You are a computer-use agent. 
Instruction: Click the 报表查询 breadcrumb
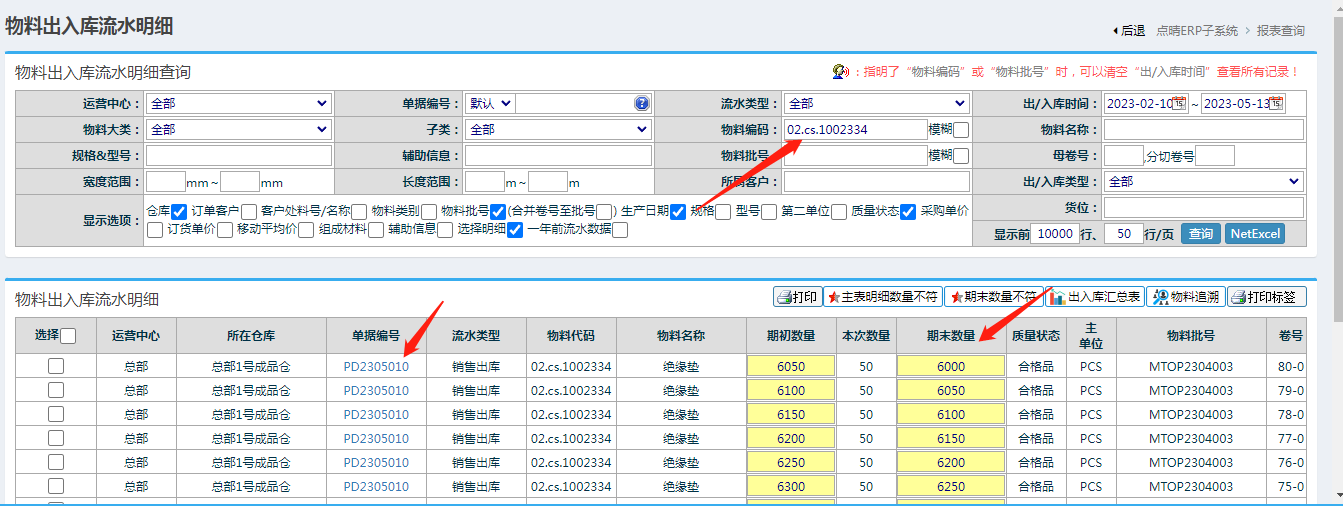(1280, 31)
